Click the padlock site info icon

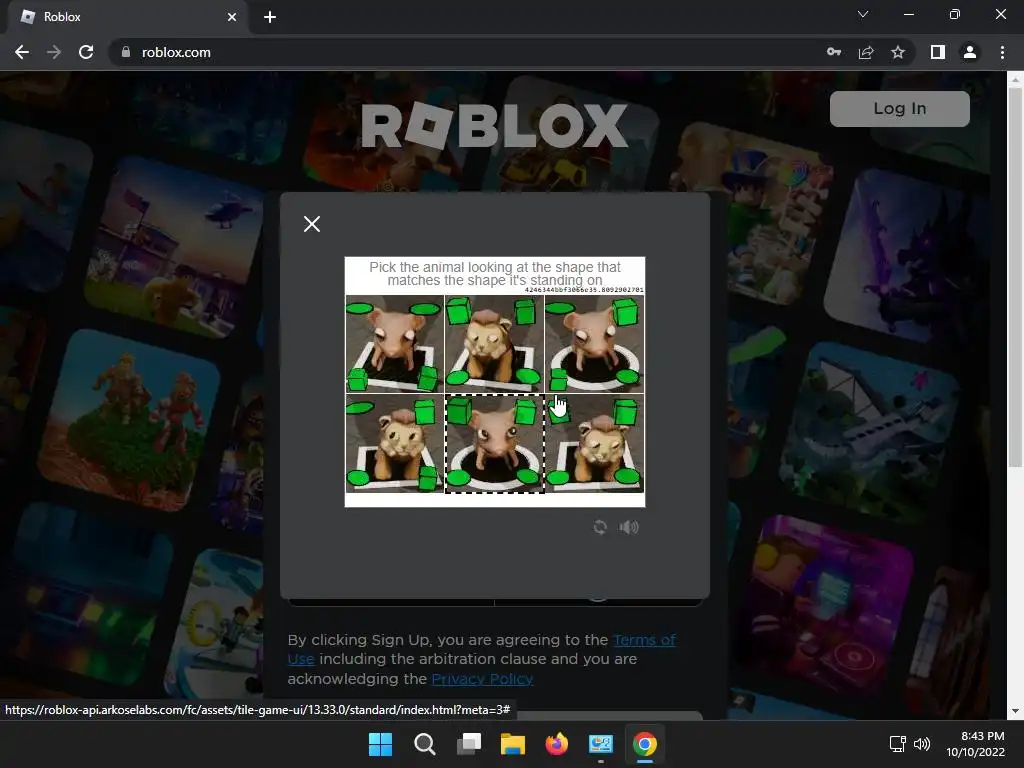pos(125,52)
